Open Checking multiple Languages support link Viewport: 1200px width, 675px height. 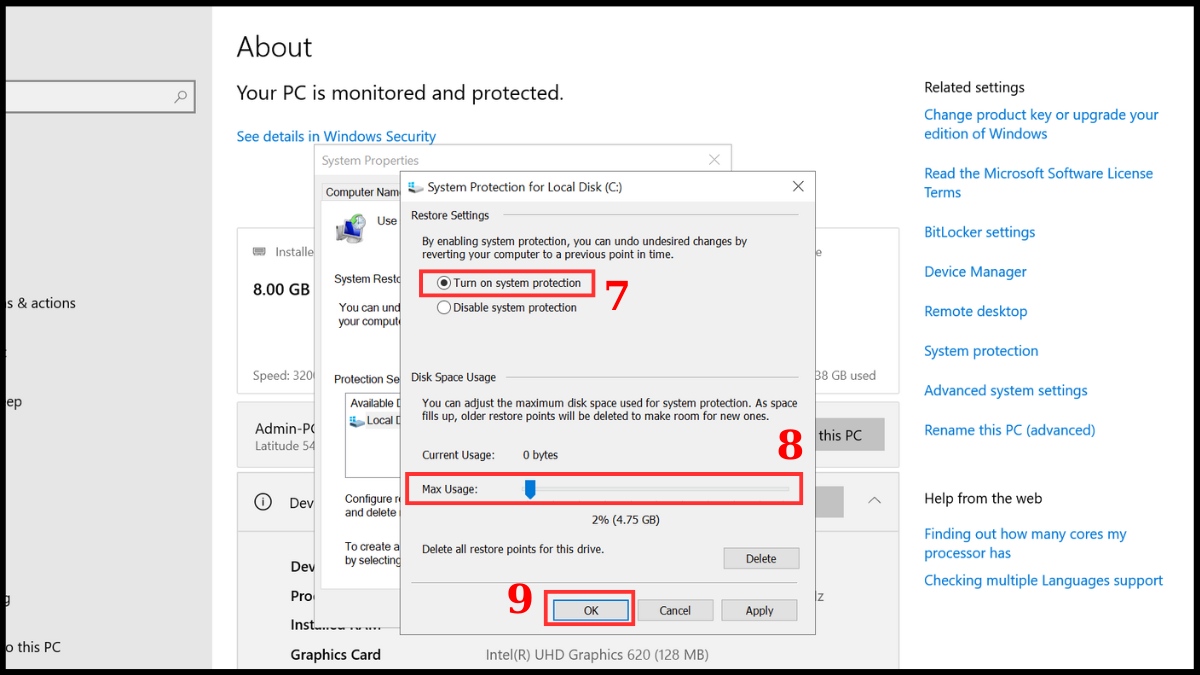click(1043, 580)
